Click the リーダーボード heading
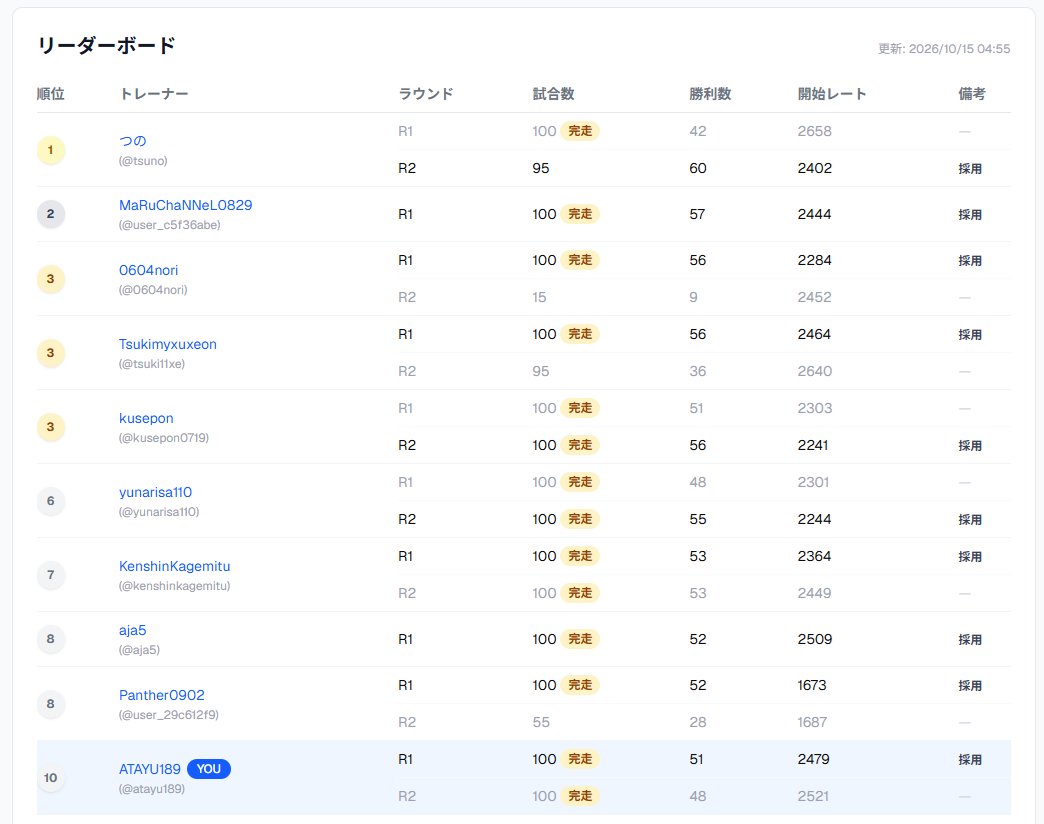The width and height of the screenshot is (1044, 824). tap(107, 45)
